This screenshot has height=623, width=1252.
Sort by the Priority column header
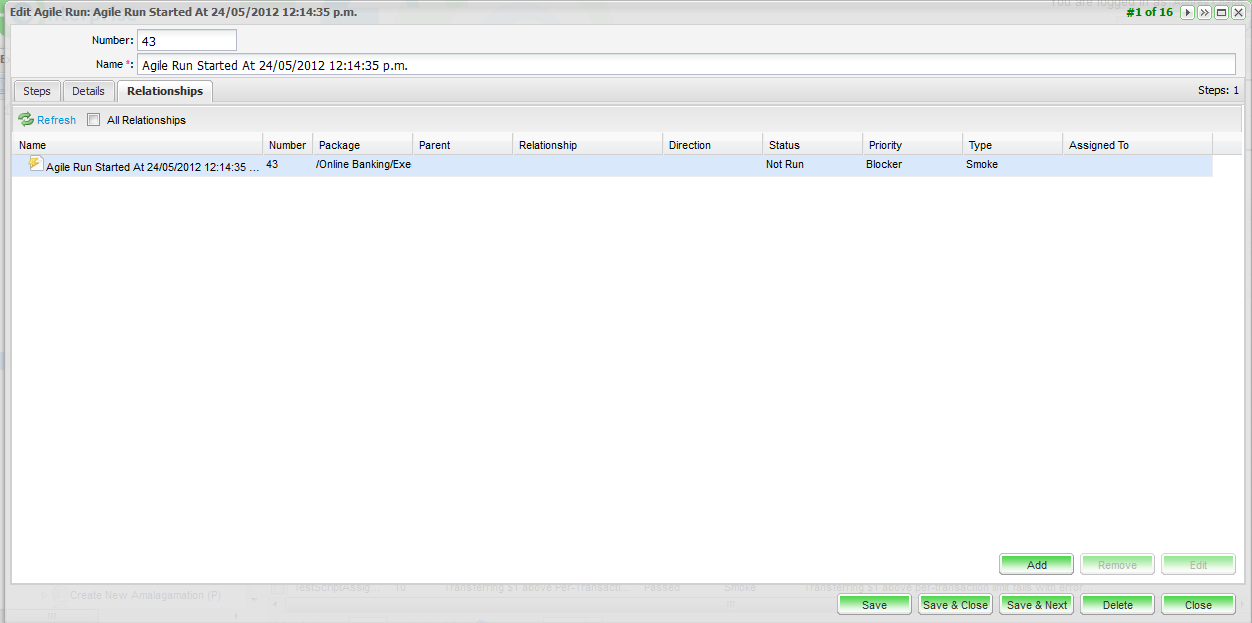point(911,145)
